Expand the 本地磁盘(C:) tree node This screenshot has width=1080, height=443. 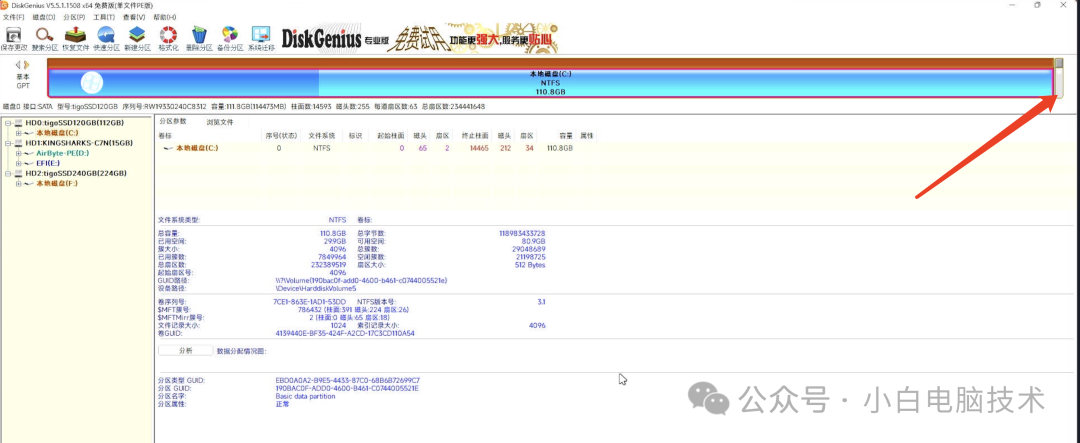[19, 133]
